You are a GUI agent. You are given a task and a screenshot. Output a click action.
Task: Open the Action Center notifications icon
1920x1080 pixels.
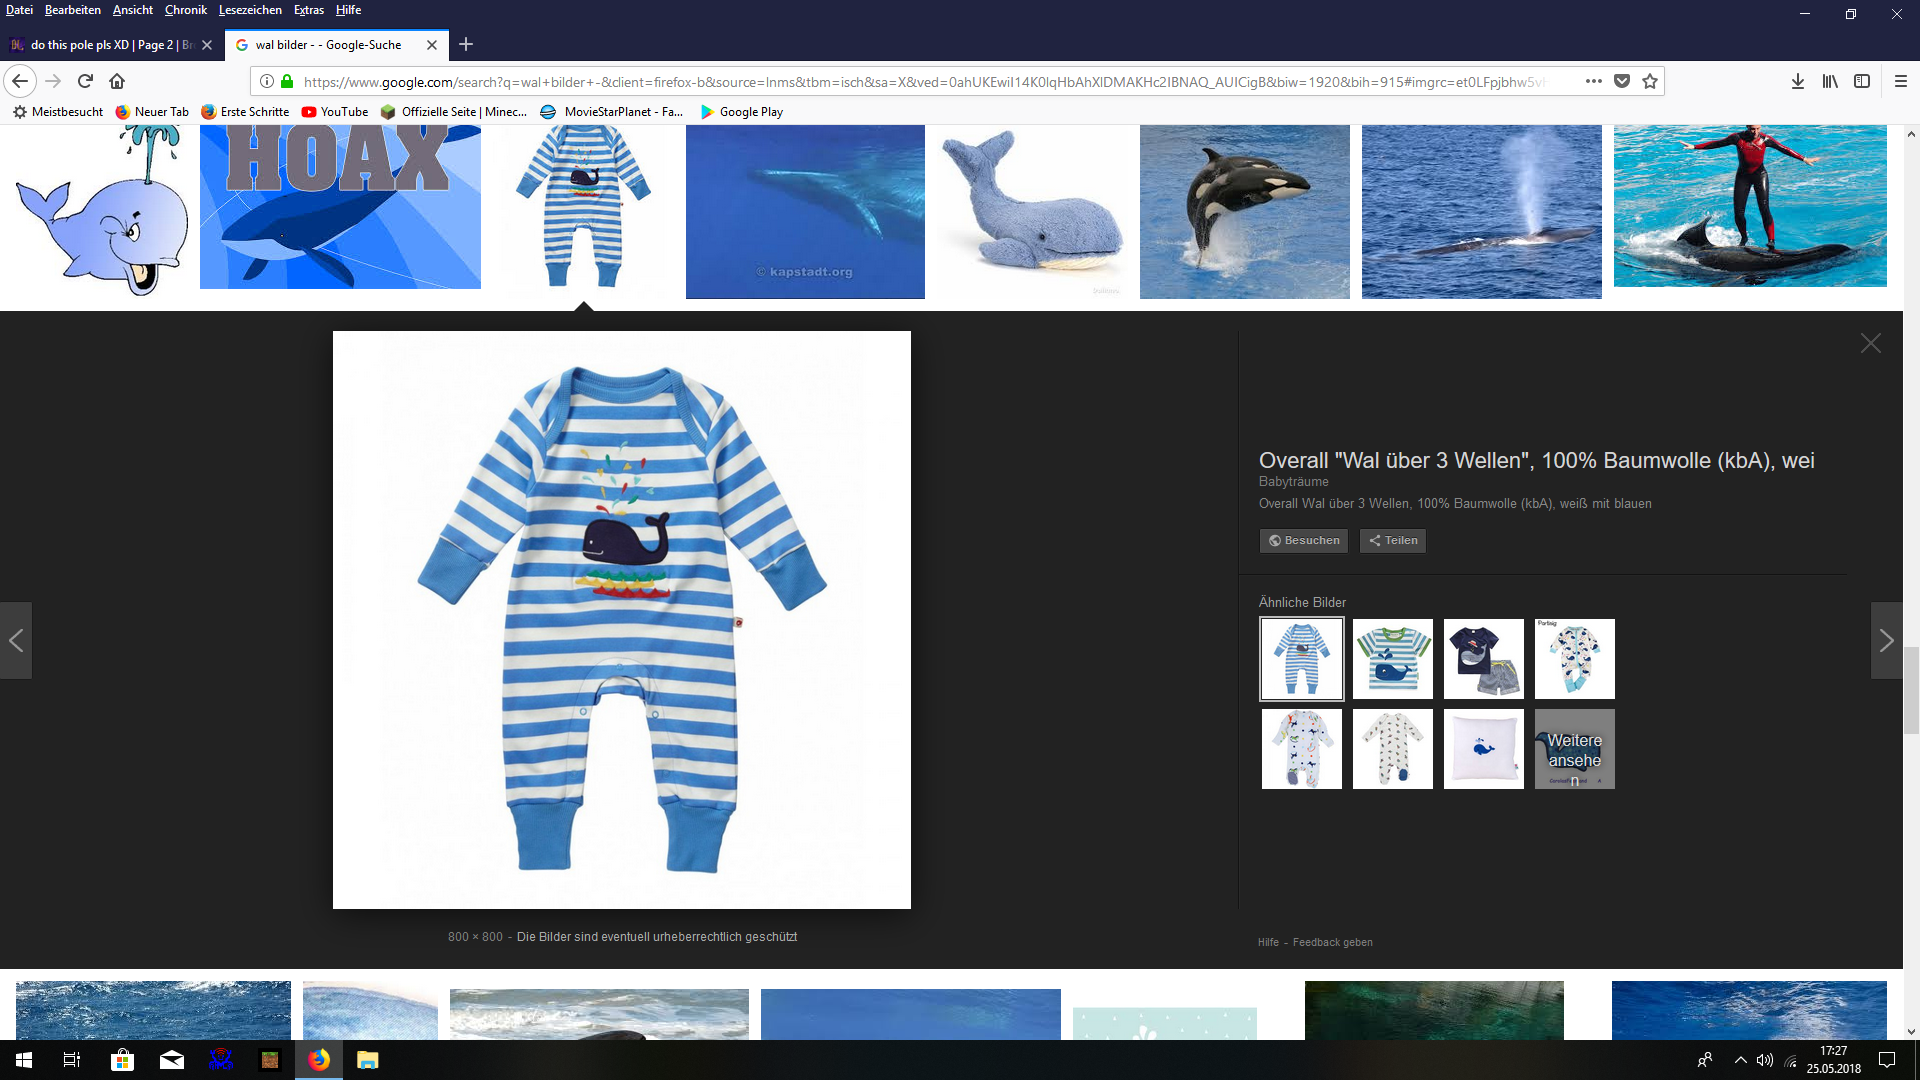1887,1060
